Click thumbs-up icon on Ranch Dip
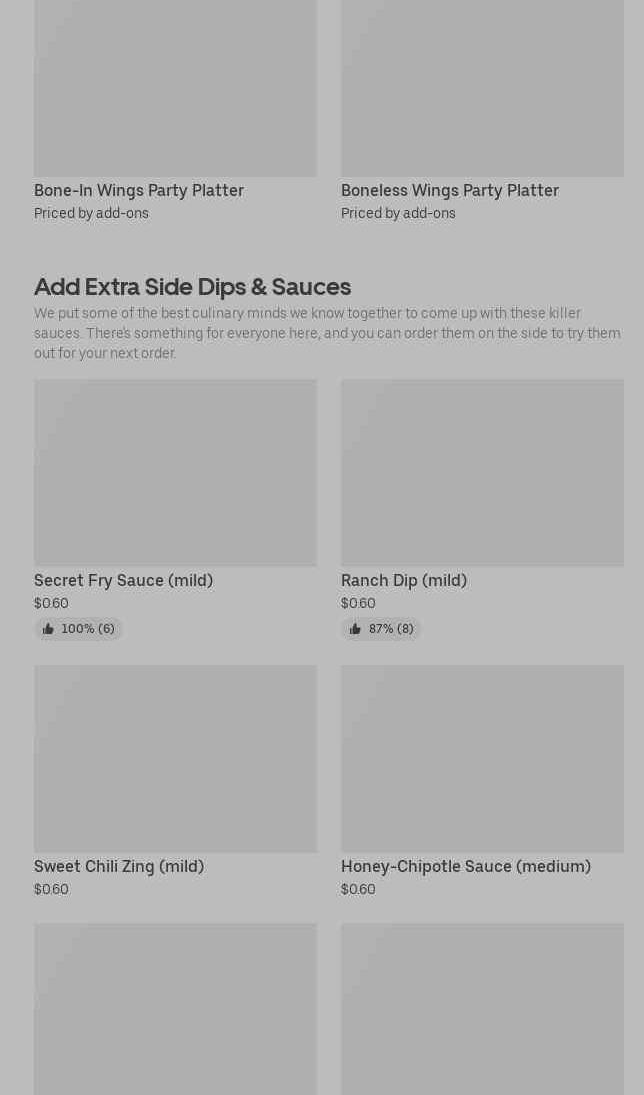The image size is (644, 1095). (x=355, y=629)
